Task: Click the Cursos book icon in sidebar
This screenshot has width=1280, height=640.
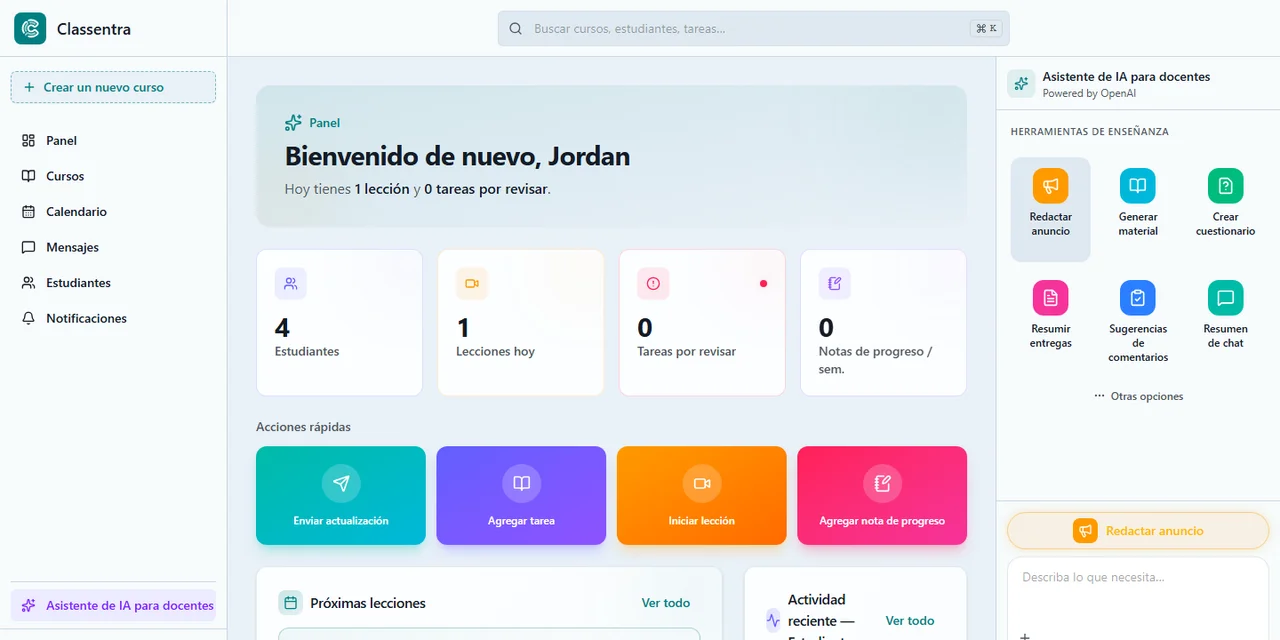Action: click(x=28, y=176)
